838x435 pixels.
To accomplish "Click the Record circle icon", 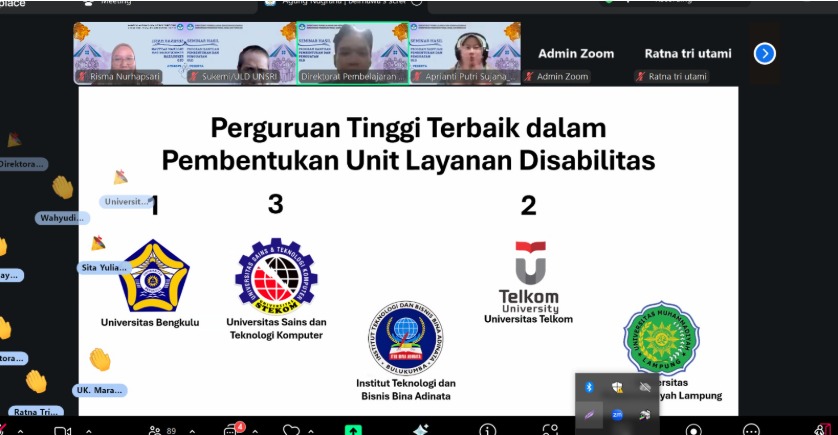I will (694, 430).
